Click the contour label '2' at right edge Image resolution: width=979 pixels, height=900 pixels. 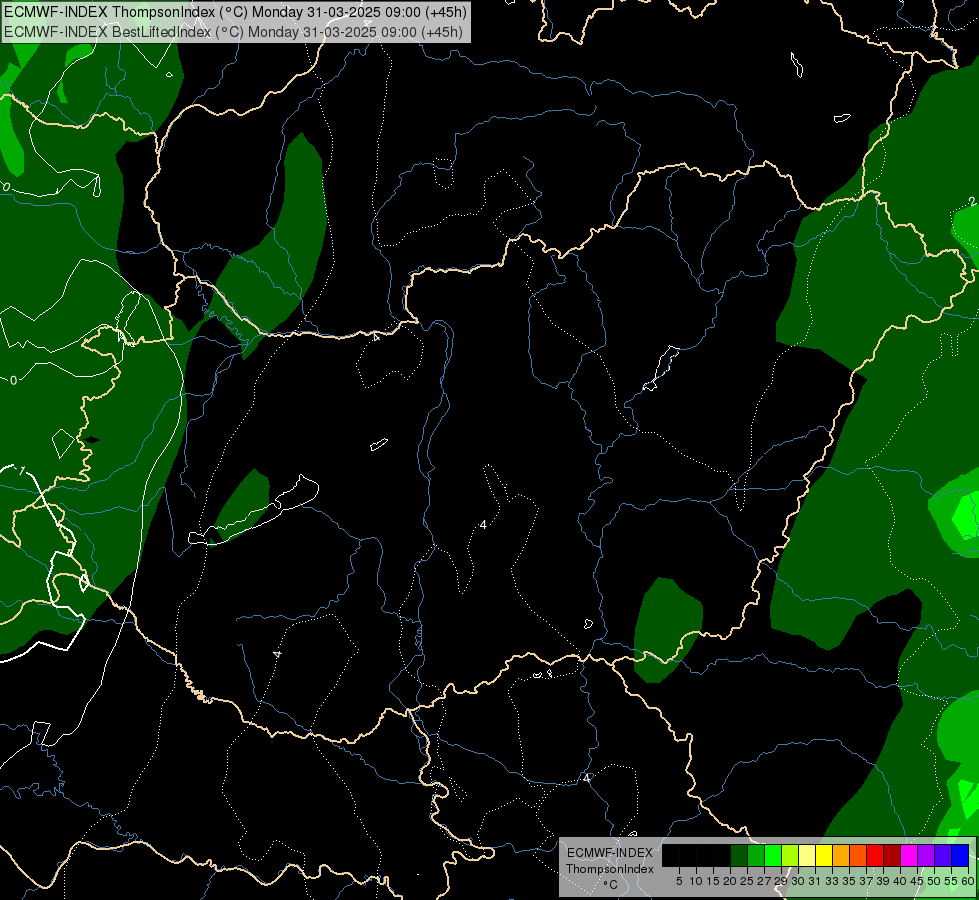point(972,201)
